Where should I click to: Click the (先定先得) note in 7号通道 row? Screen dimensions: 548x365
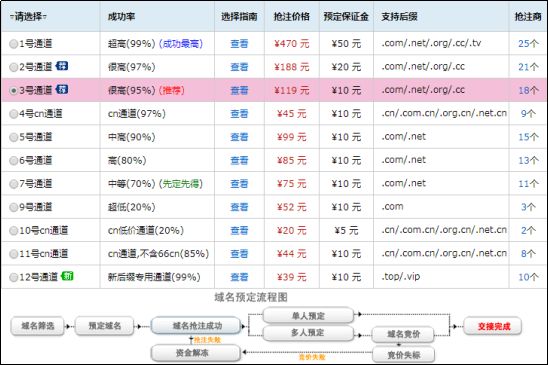[181, 184]
